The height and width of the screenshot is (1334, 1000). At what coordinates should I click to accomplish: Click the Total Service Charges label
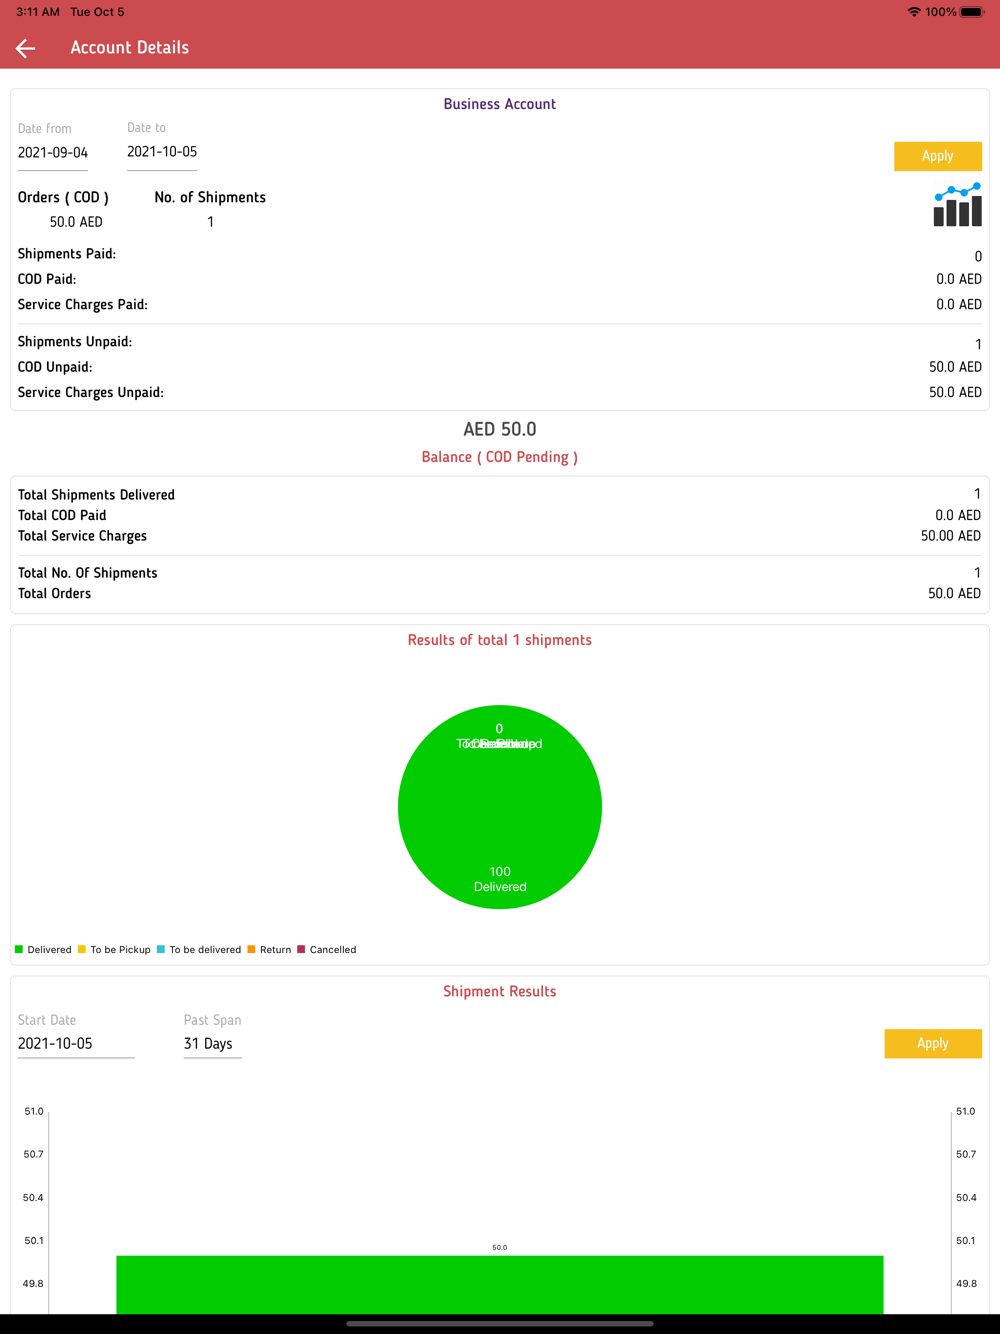point(82,536)
